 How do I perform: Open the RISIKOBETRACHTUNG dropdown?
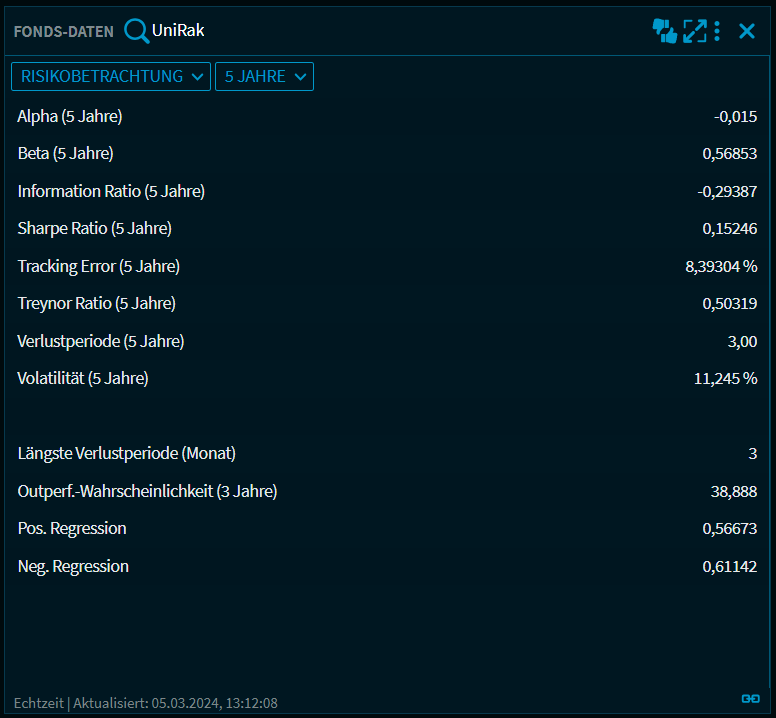111,77
